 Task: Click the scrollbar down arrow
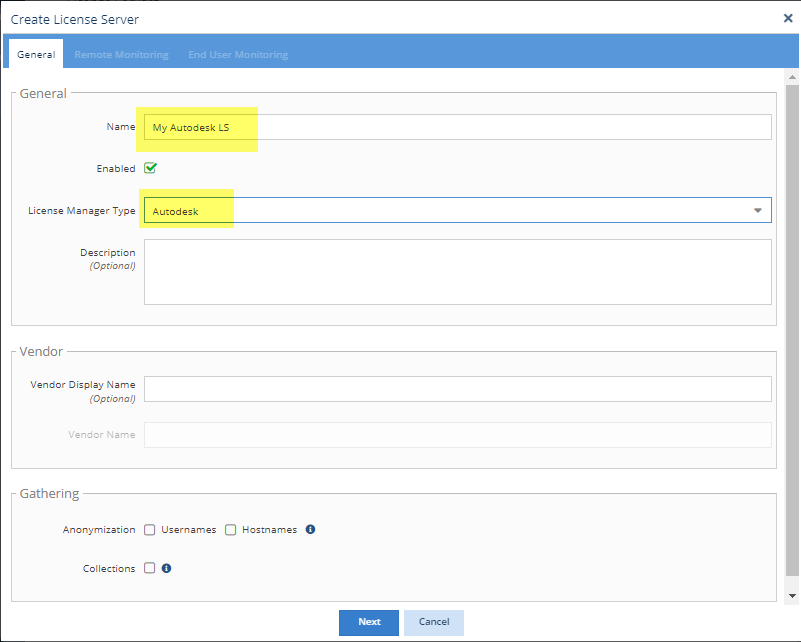point(792,596)
